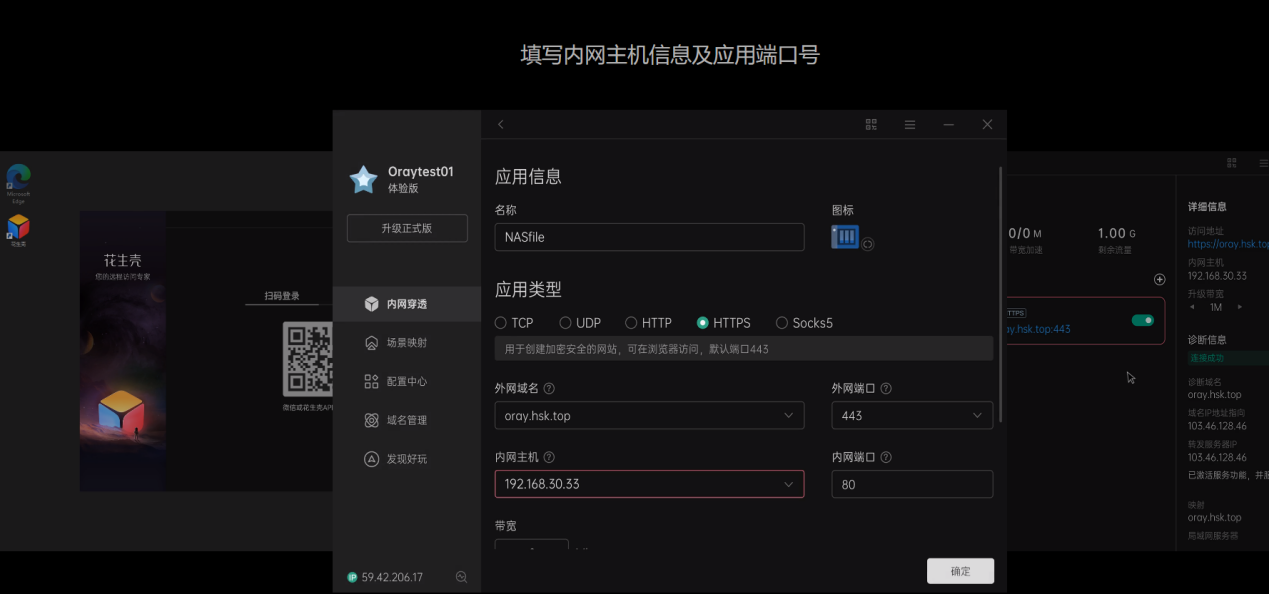Open the https://oray.hsk.top access address link

[1228, 244]
